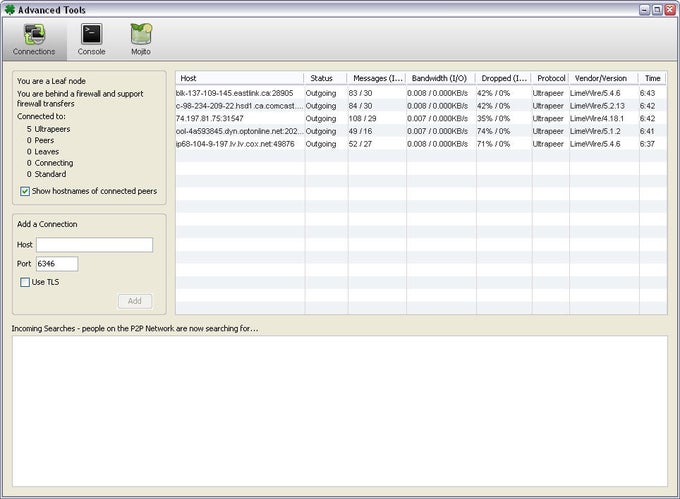Sort by Bandwidth (I/O) column header
This screenshot has width=680, height=499.
click(x=440, y=78)
